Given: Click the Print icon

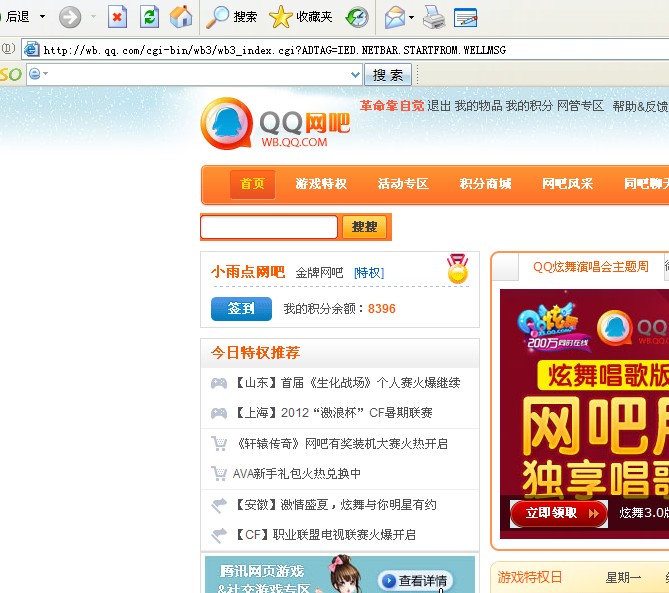Looking at the screenshot, I should [x=434, y=17].
